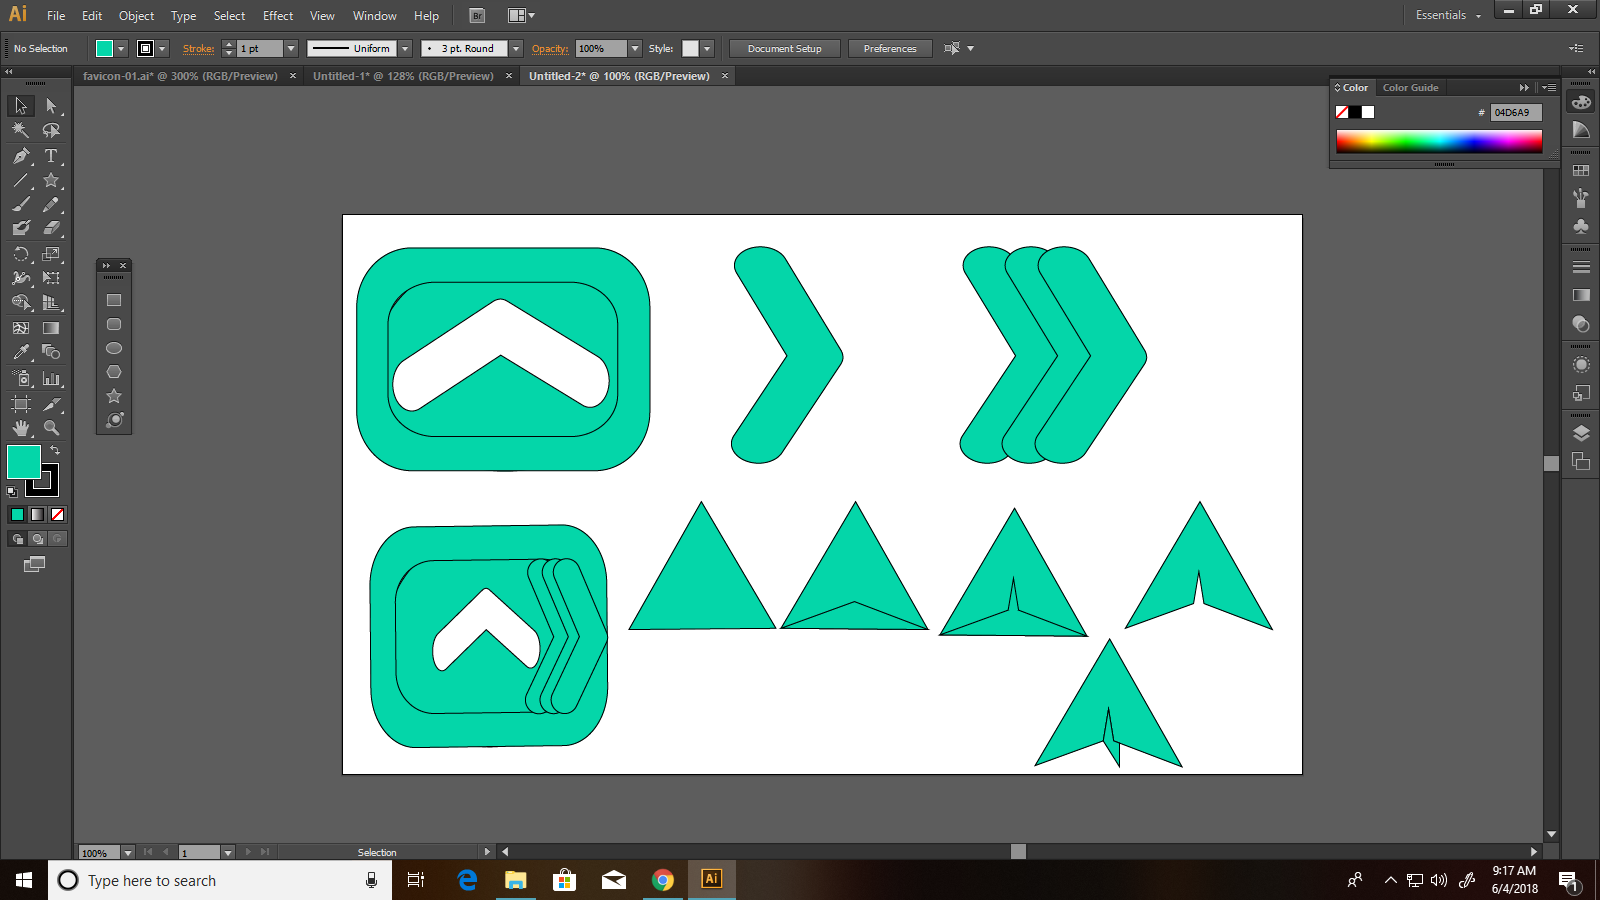Open the Object menu
The height and width of the screenshot is (900, 1600).
(136, 15)
